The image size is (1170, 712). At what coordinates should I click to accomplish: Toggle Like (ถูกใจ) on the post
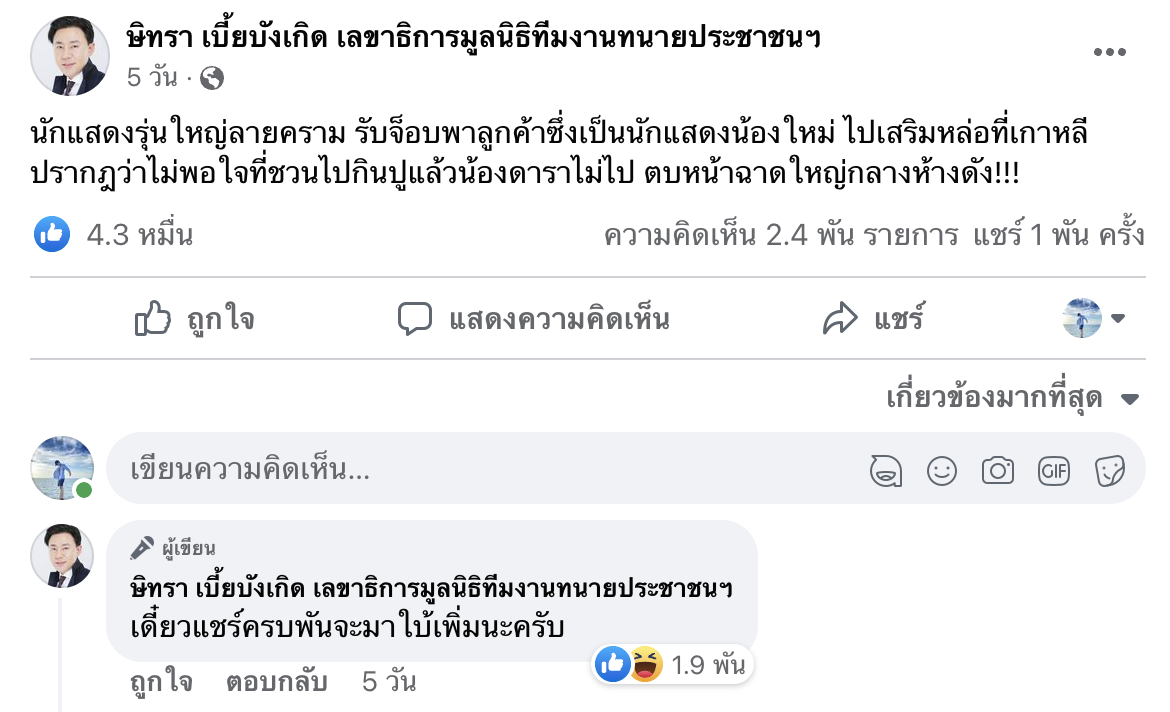pyautogui.click(x=194, y=319)
